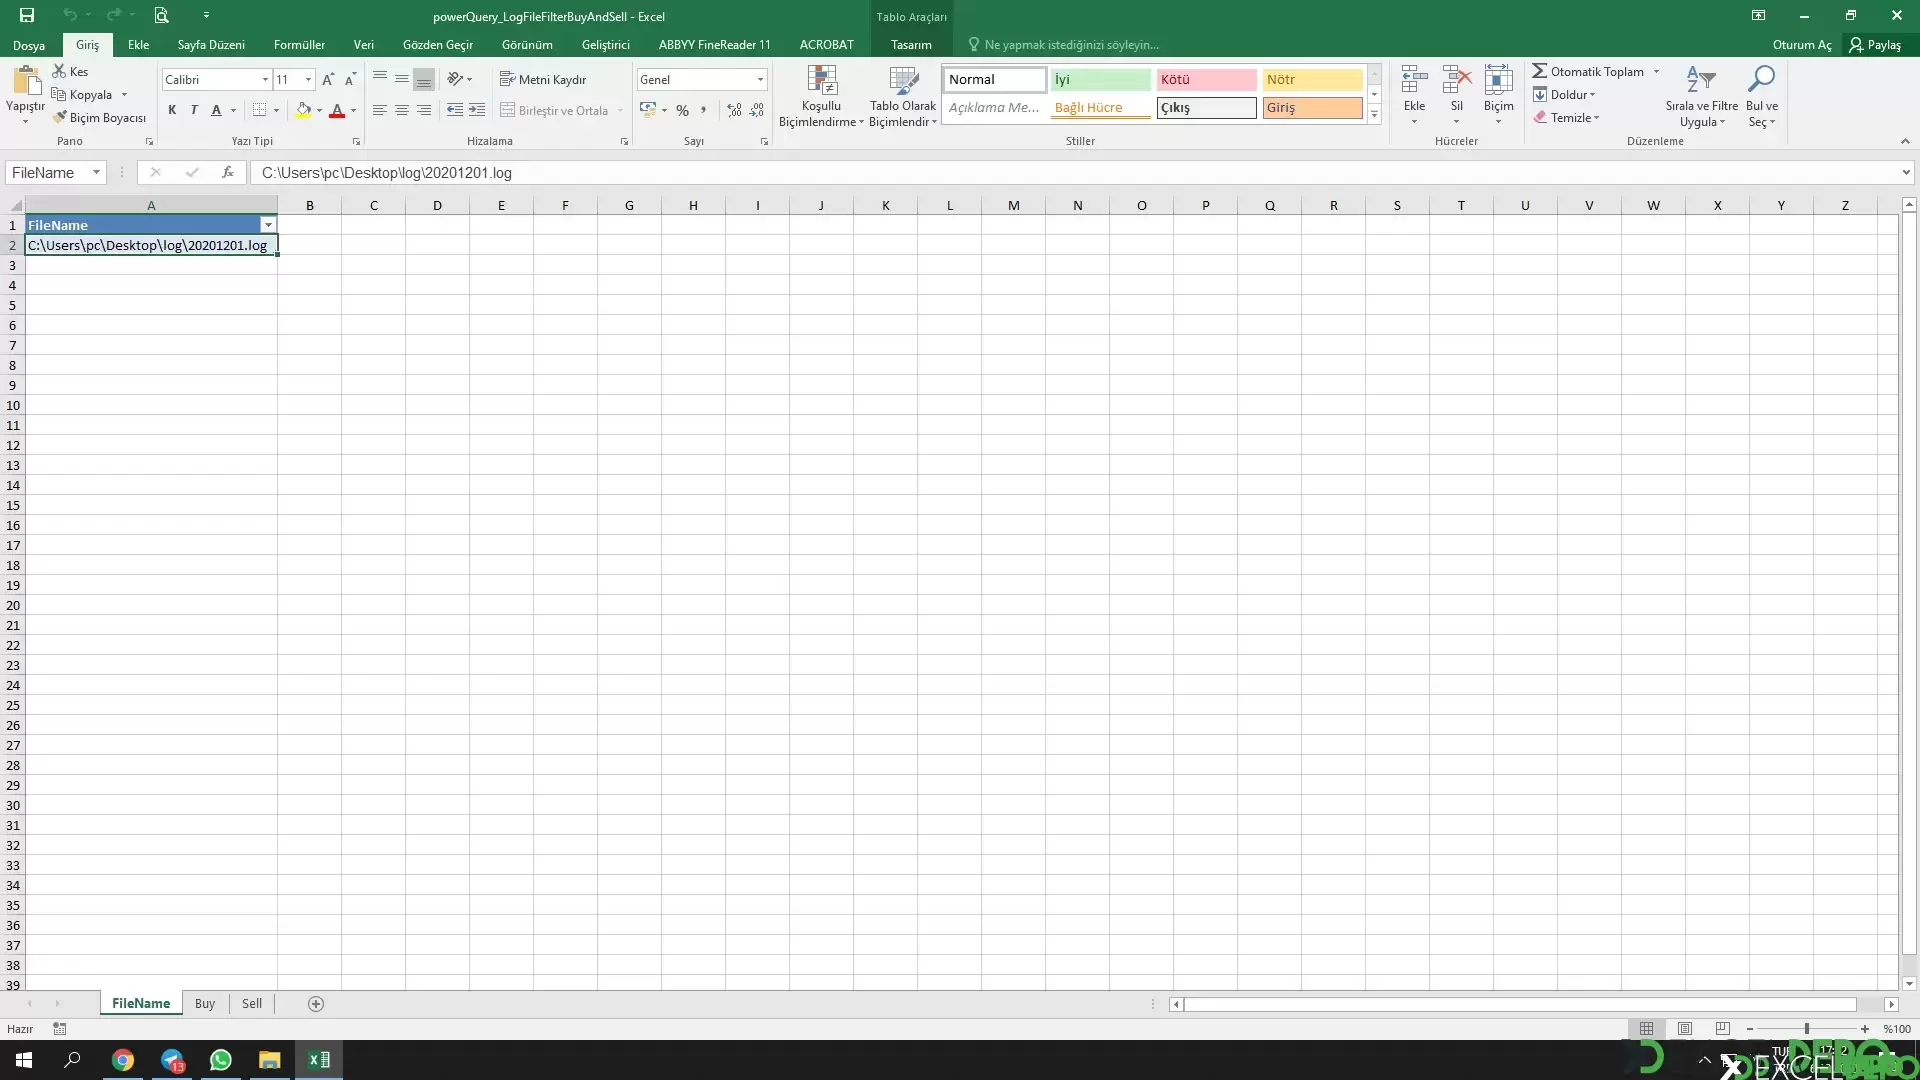Toggle align right for the cell

tap(424, 110)
